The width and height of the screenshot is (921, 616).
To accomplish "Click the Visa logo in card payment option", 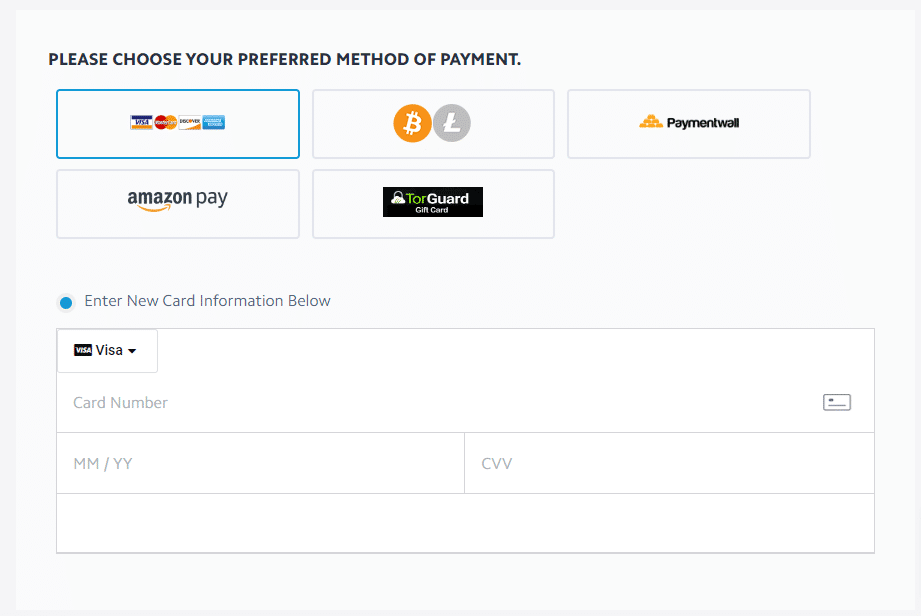I will tap(141, 122).
